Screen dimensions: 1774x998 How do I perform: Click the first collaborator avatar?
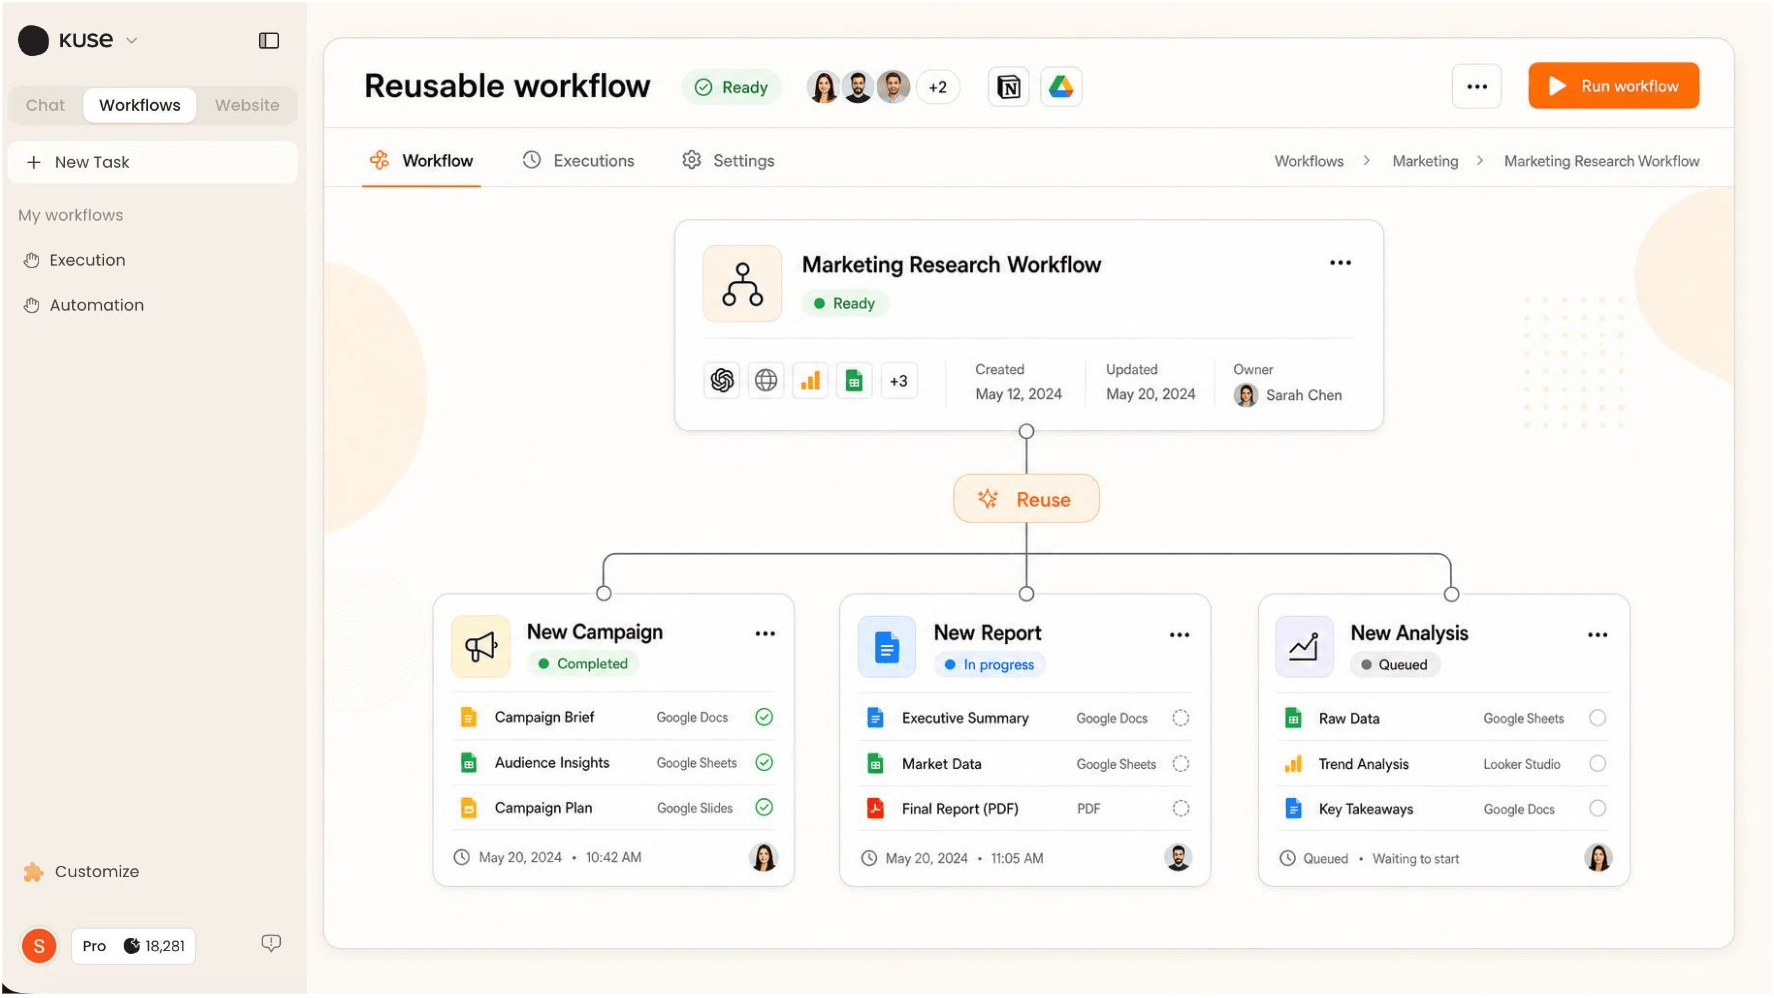click(x=823, y=87)
